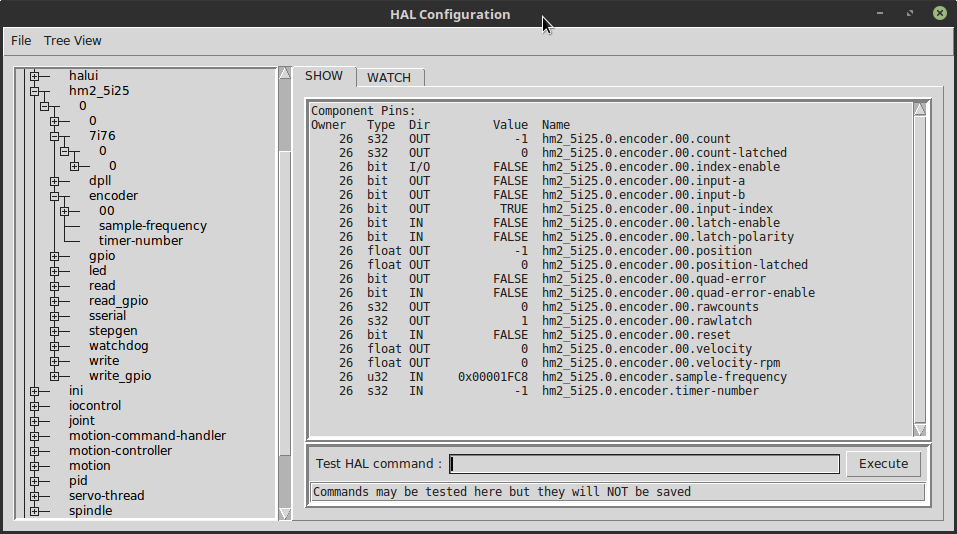Expand the read tree node
This screenshot has width=957, height=534.
pyautogui.click(x=55, y=286)
